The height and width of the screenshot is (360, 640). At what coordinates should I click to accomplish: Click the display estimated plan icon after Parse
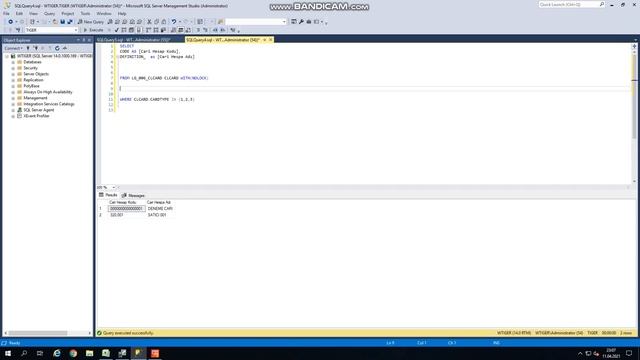click(124, 30)
